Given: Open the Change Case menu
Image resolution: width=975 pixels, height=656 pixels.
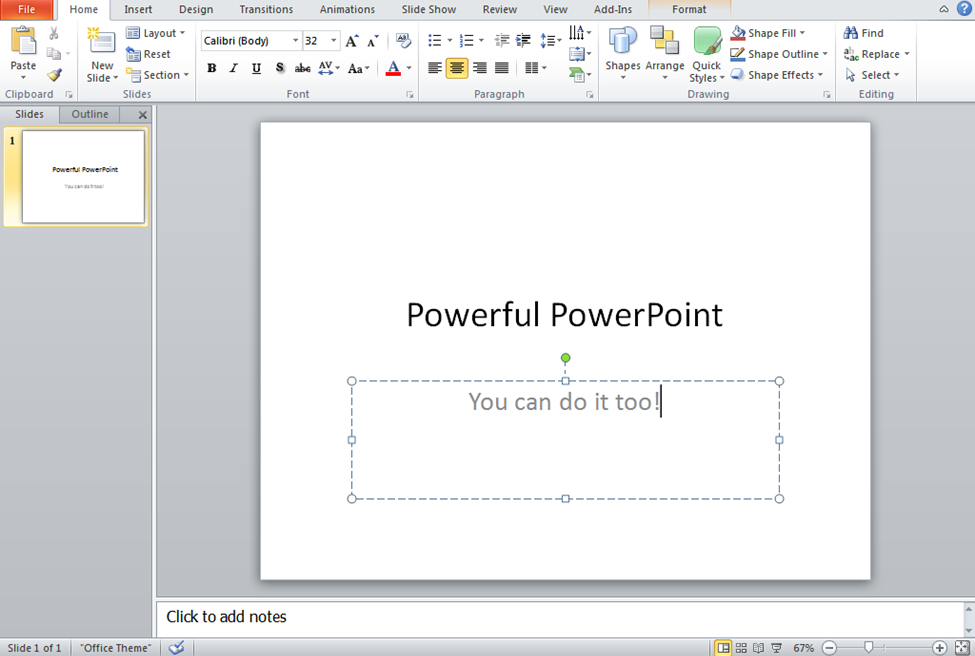Looking at the screenshot, I should click(x=359, y=68).
